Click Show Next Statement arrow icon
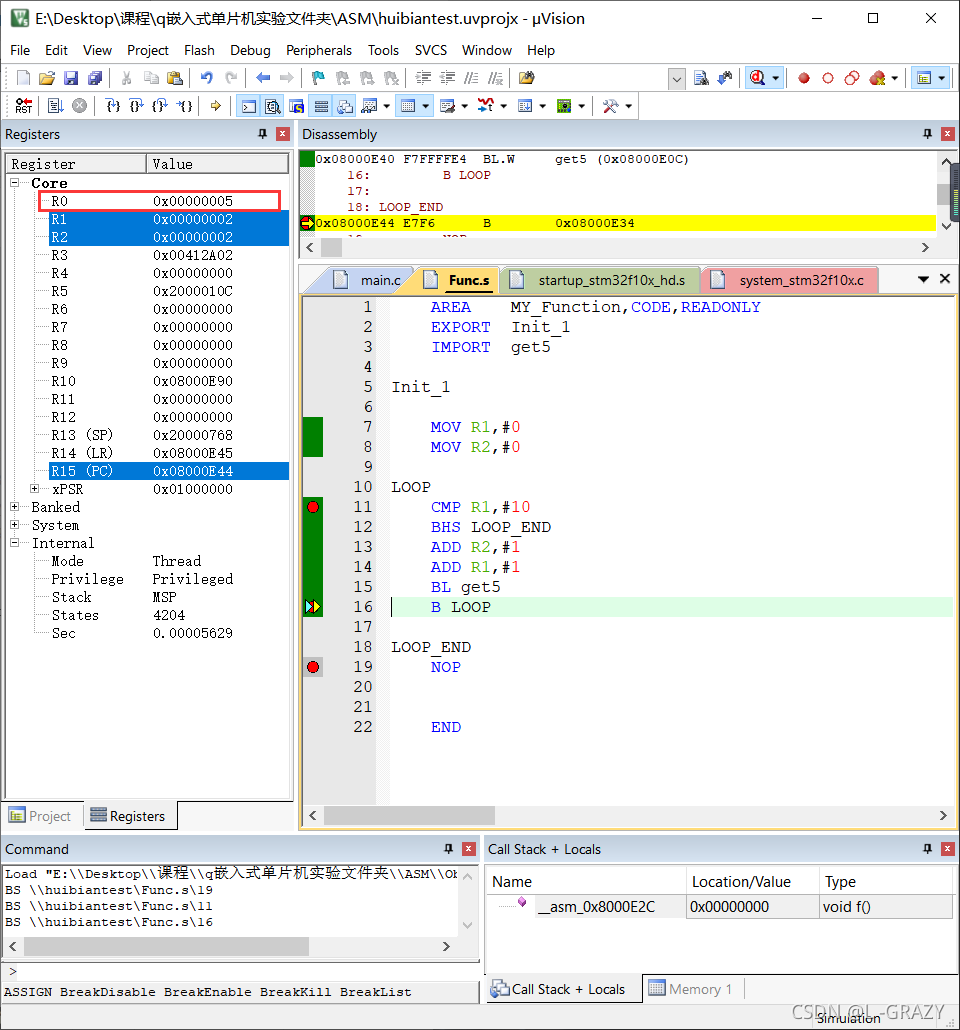 point(216,106)
